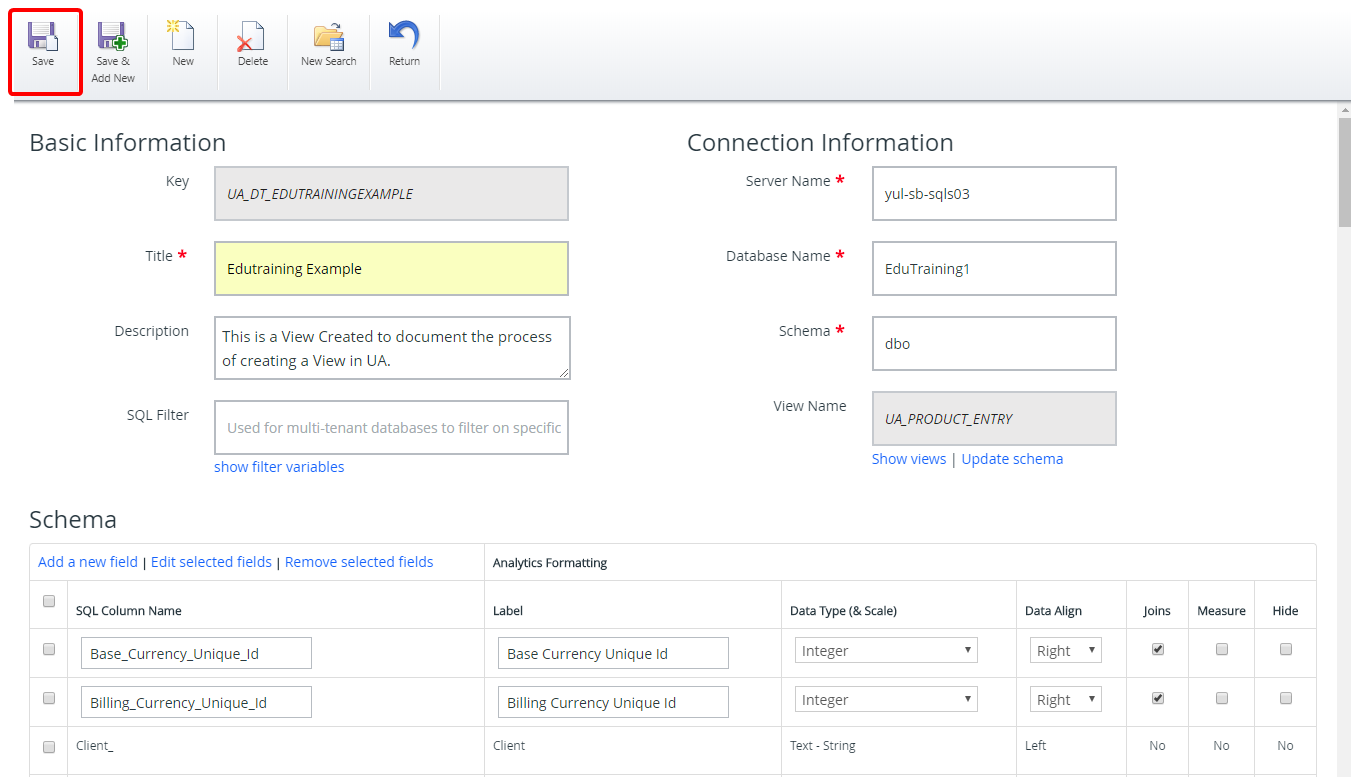Click Add a new field link
The width and height of the screenshot is (1351, 777).
click(x=88, y=562)
